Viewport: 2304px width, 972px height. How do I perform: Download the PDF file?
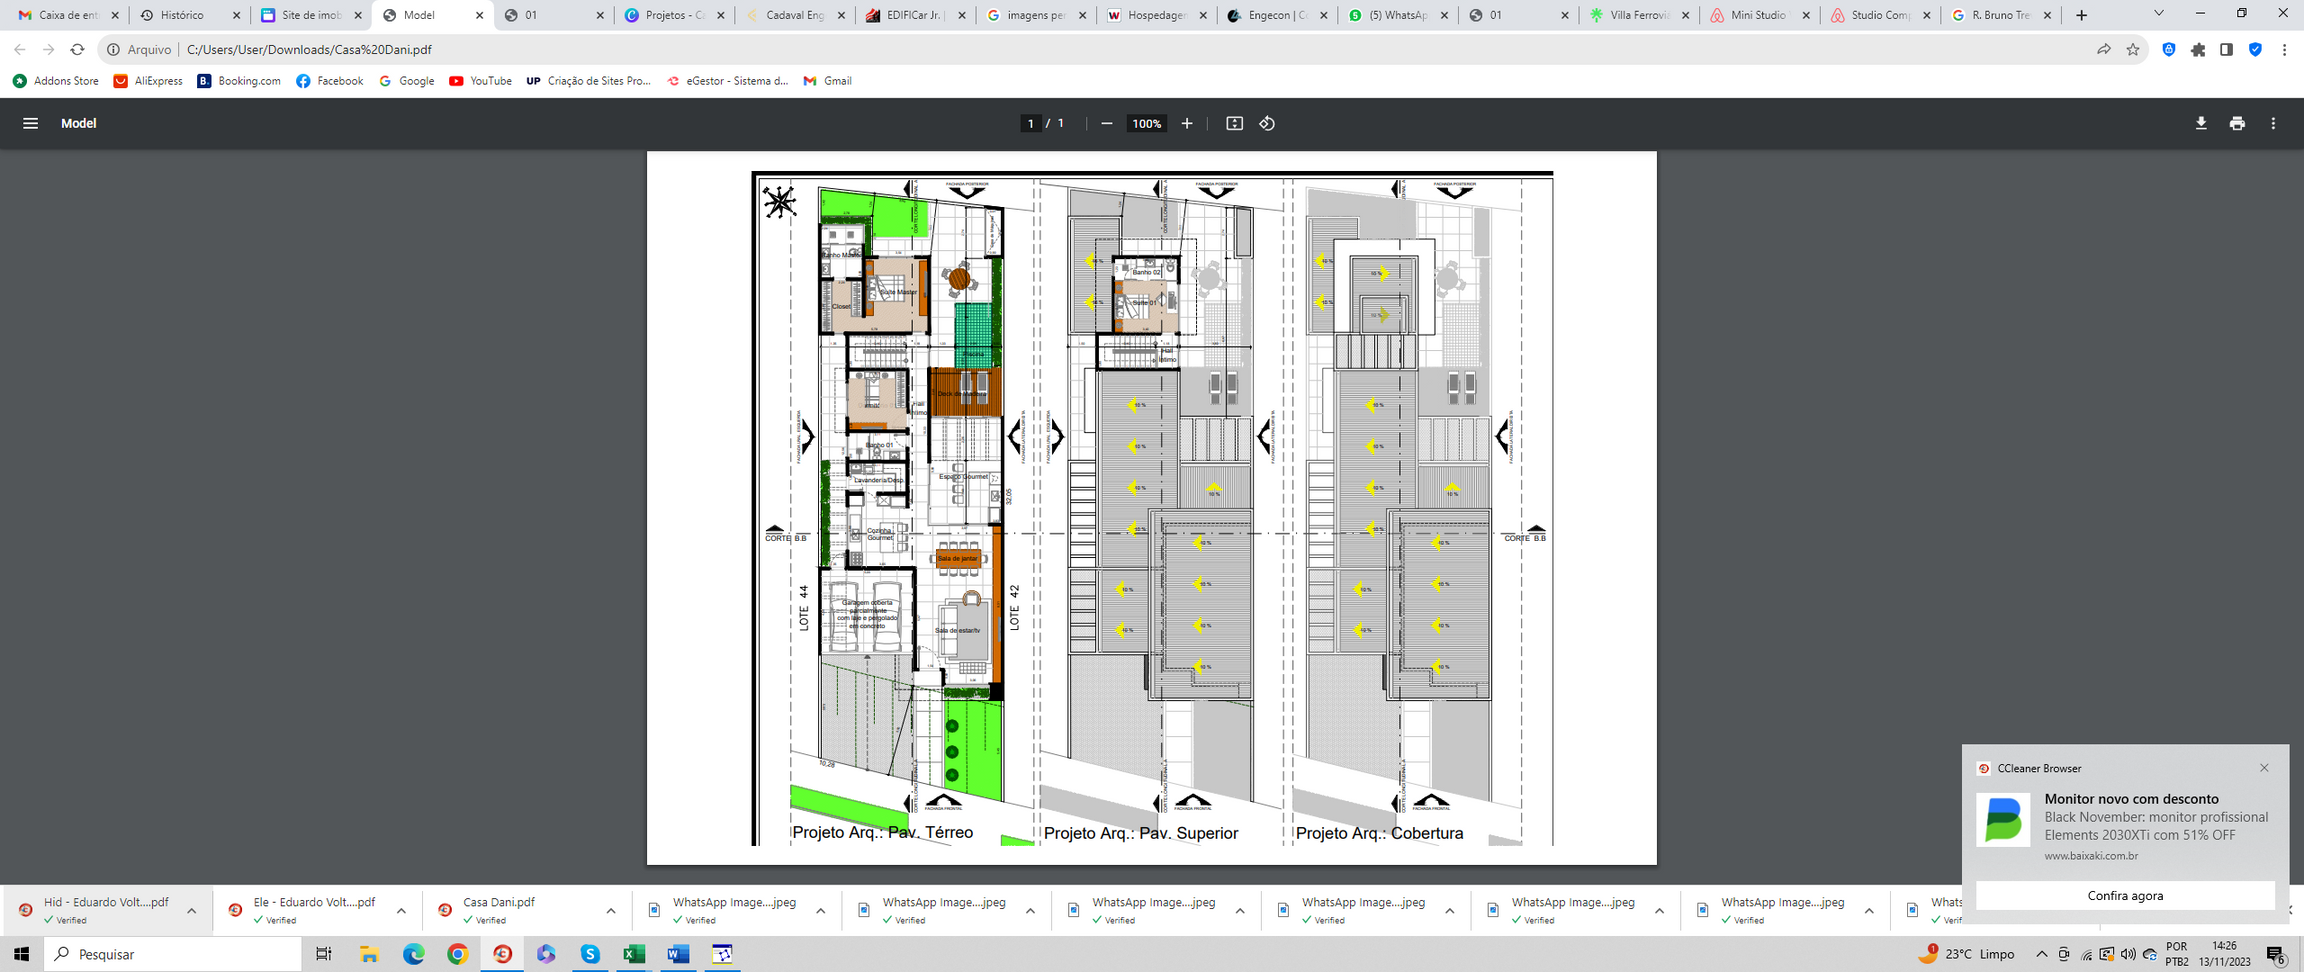[2200, 123]
